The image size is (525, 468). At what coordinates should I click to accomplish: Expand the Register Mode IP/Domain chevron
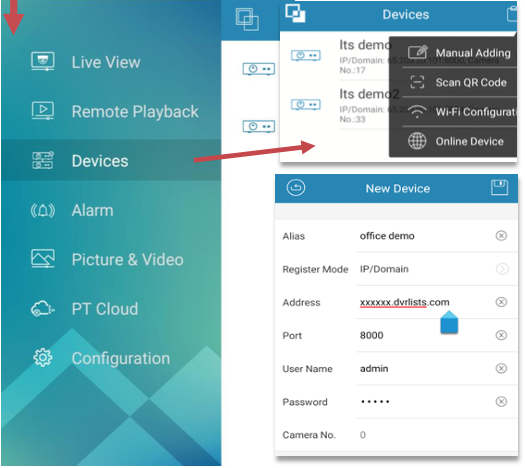[x=502, y=269]
